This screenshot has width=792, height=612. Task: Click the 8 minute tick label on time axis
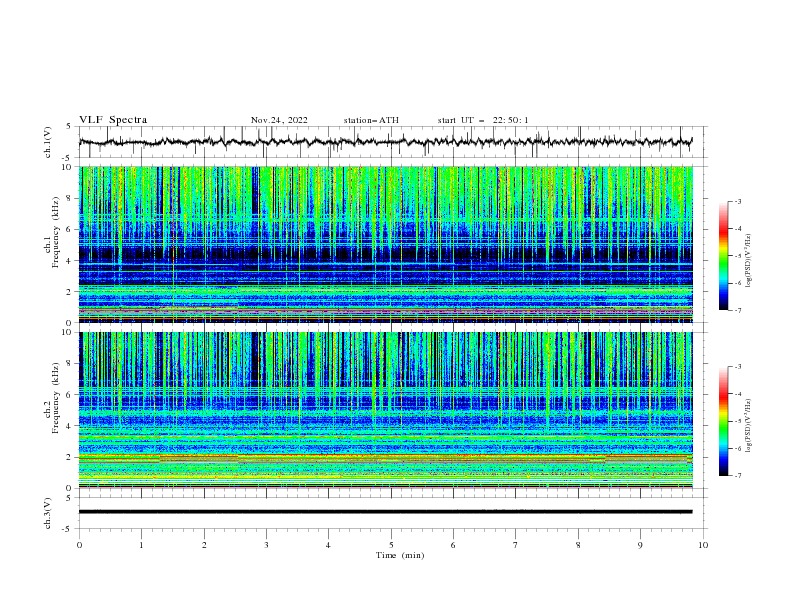click(578, 545)
